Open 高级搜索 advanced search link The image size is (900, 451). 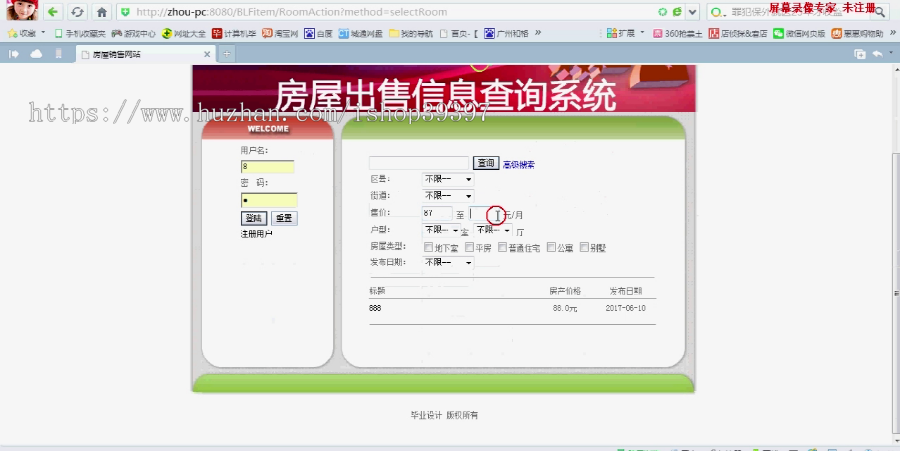(x=519, y=165)
